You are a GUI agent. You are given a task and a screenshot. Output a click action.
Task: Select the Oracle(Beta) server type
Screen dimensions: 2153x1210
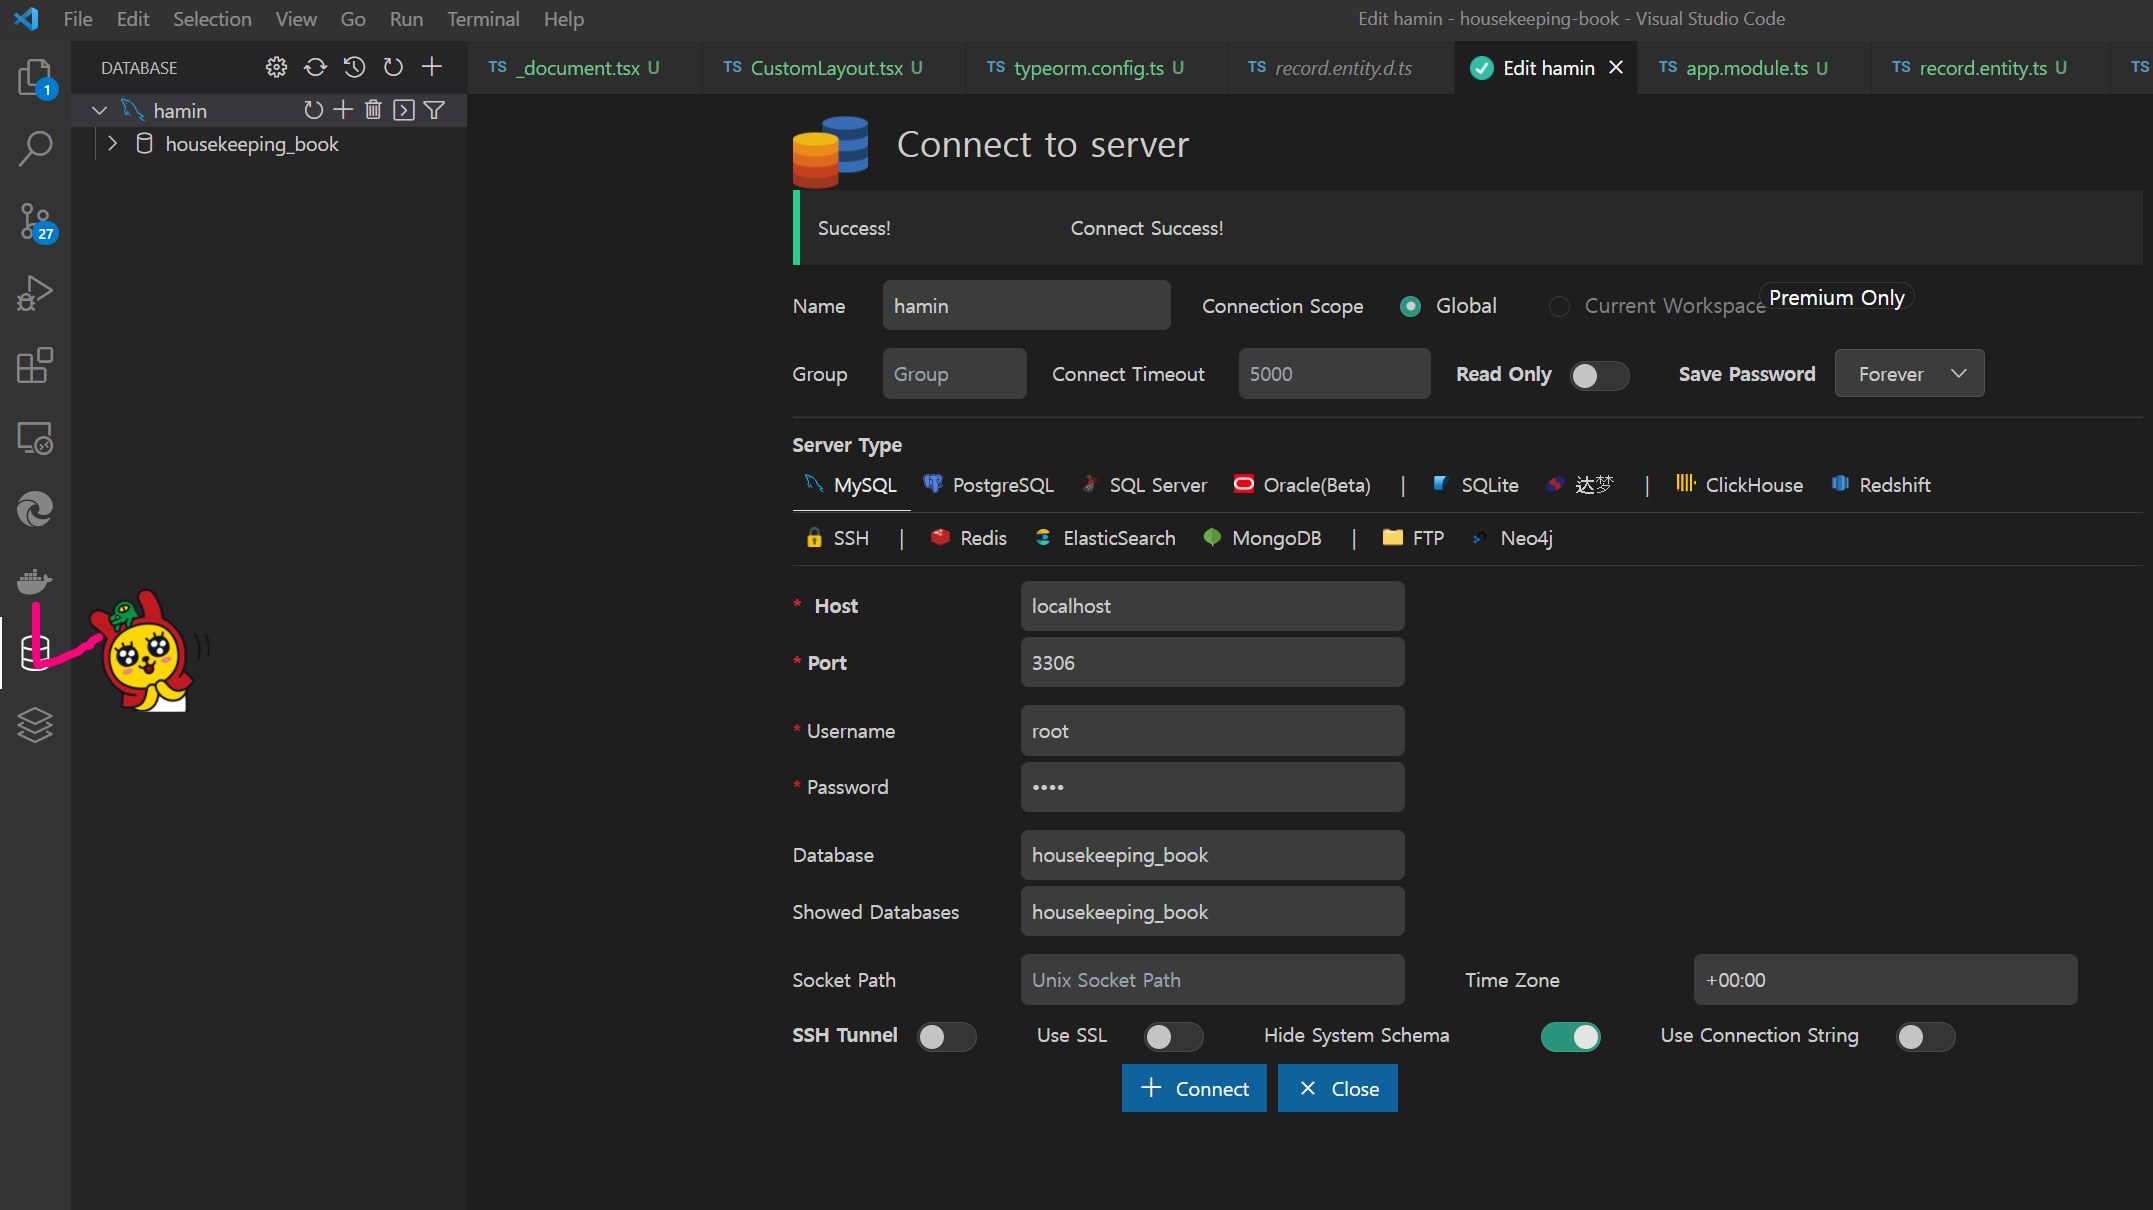tap(1301, 485)
